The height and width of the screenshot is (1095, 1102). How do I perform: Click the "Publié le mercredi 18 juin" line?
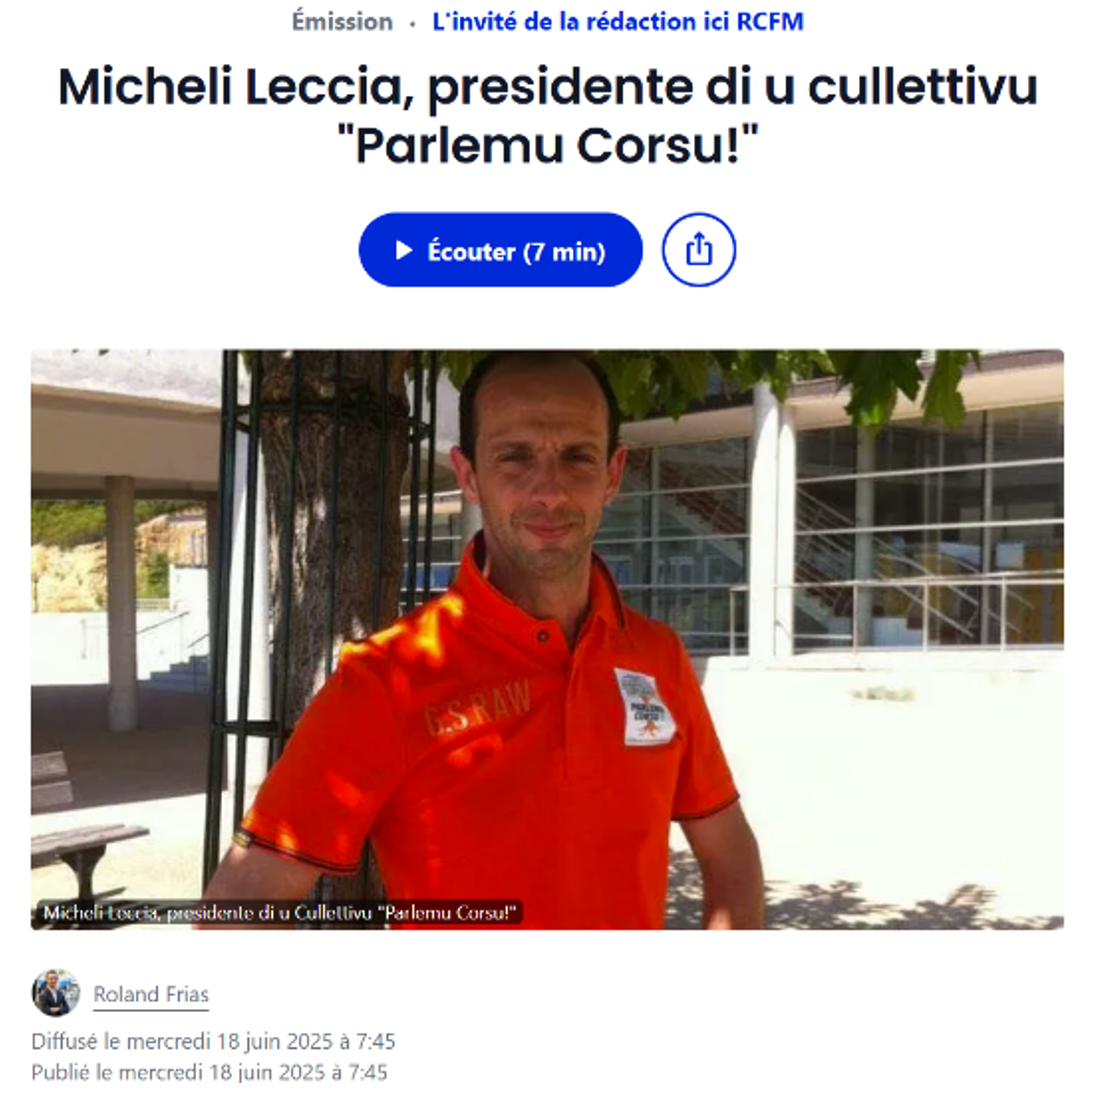point(209,1073)
